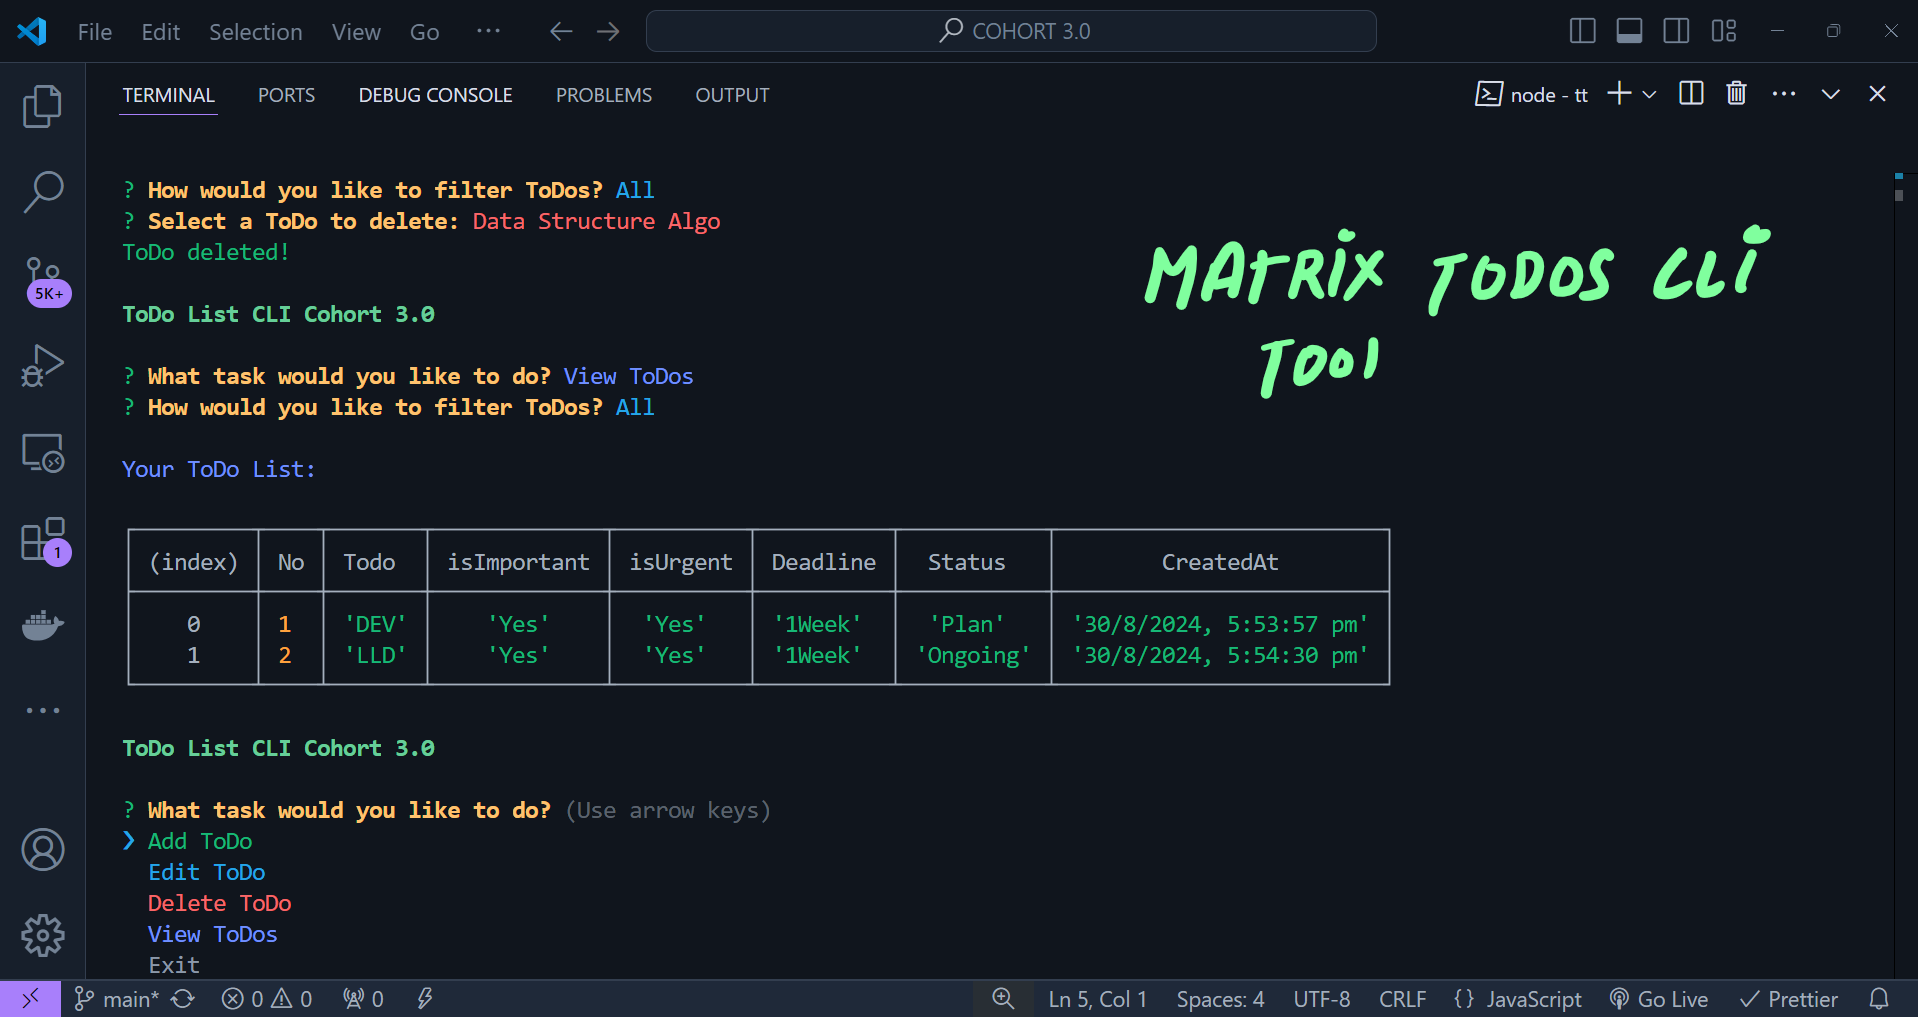Select the node - tt terminal label
The image size is (1918, 1017).
(x=1532, y=95)
